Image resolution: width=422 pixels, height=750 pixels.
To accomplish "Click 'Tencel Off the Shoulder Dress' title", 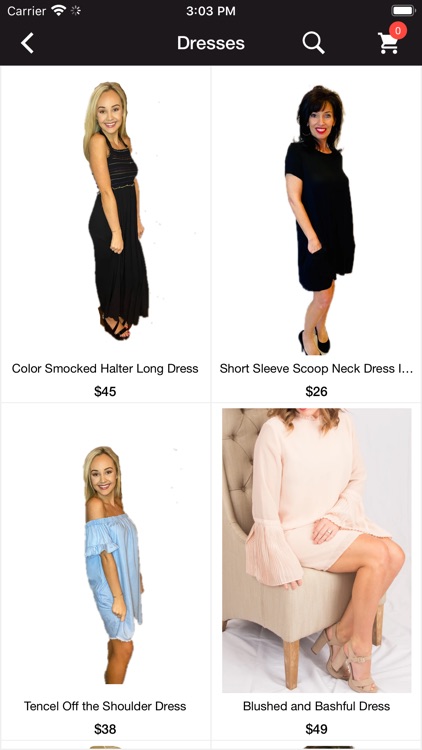I will click(105, 706).
